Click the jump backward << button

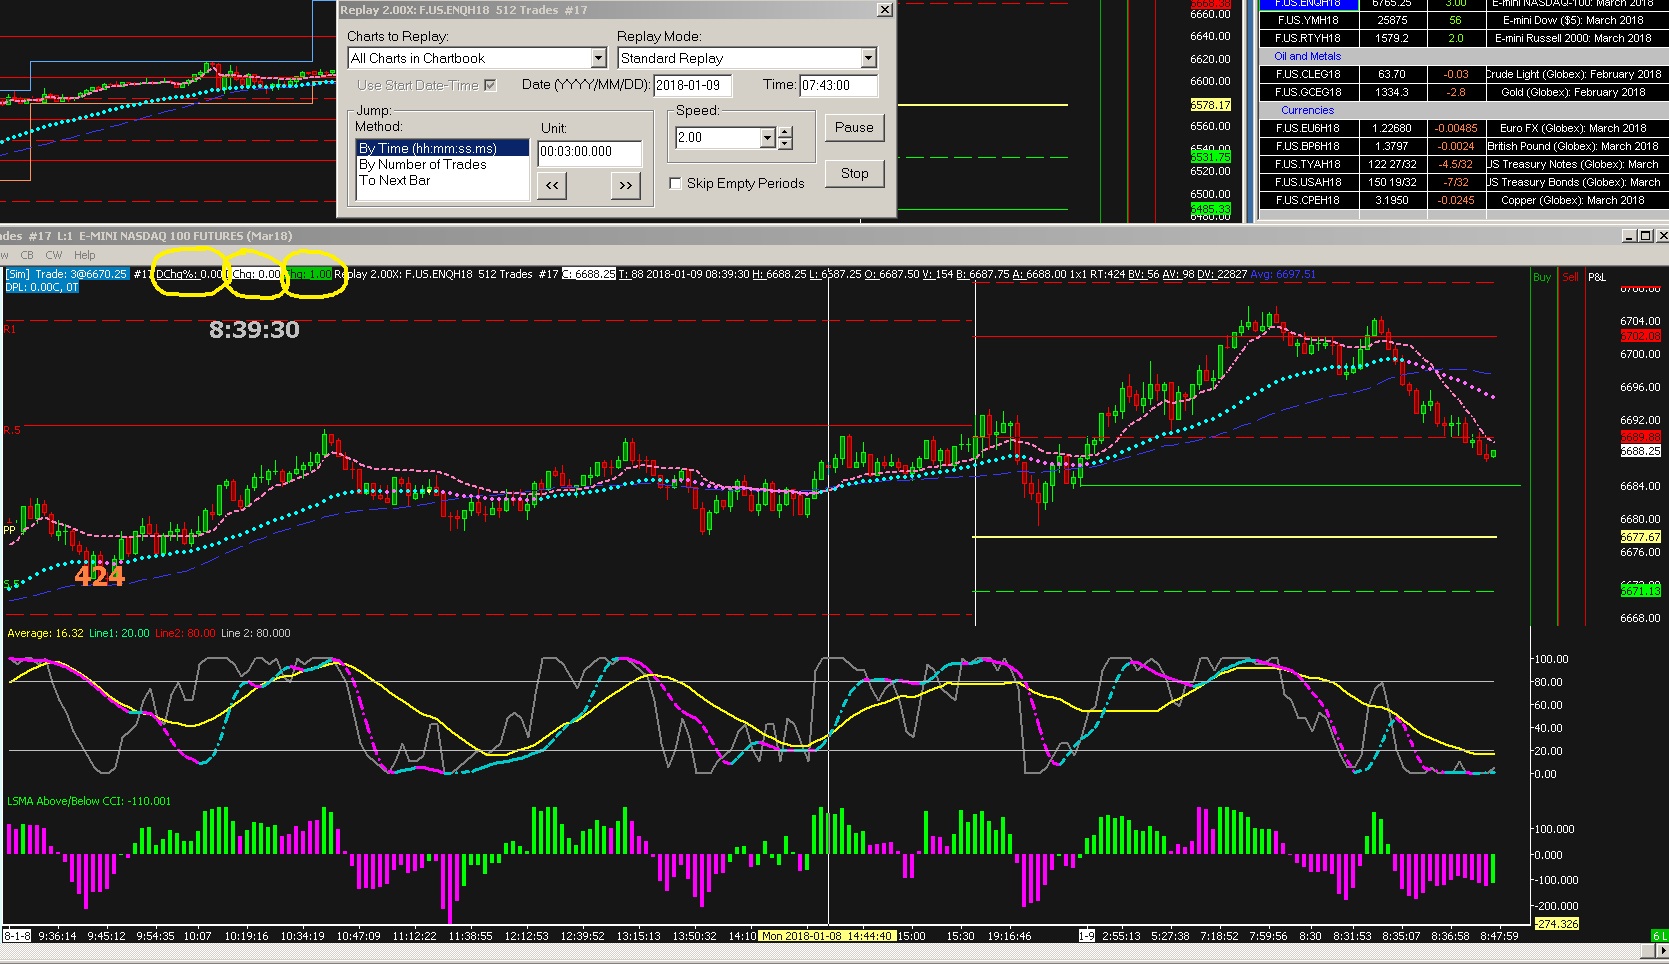pyautogui.click(x=552, y=185)
